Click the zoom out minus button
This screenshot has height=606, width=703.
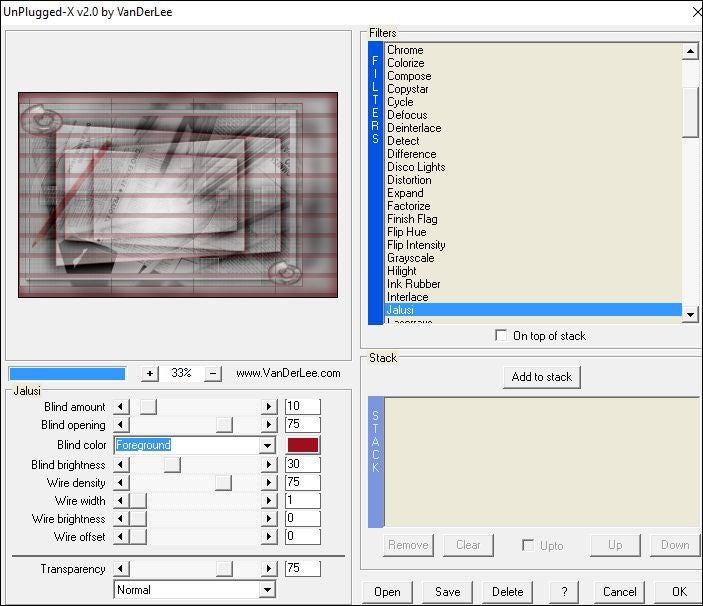213,373
